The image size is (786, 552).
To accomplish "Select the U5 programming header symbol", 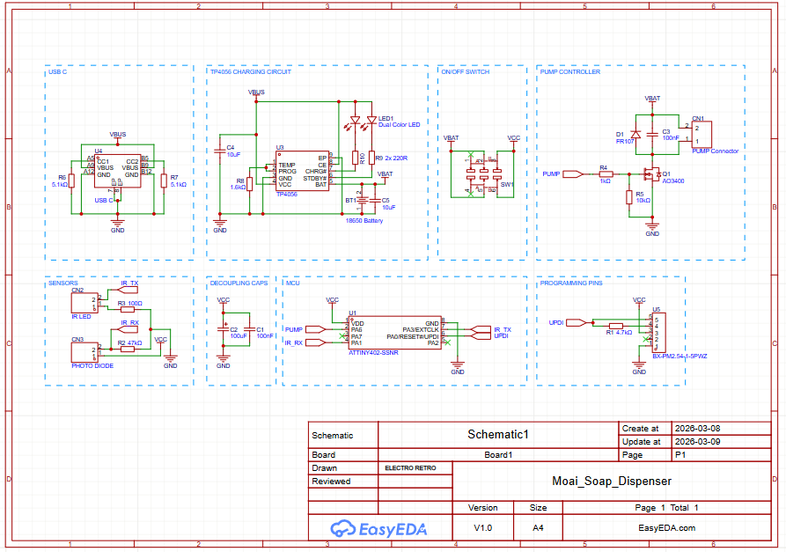I will point(659,332).
